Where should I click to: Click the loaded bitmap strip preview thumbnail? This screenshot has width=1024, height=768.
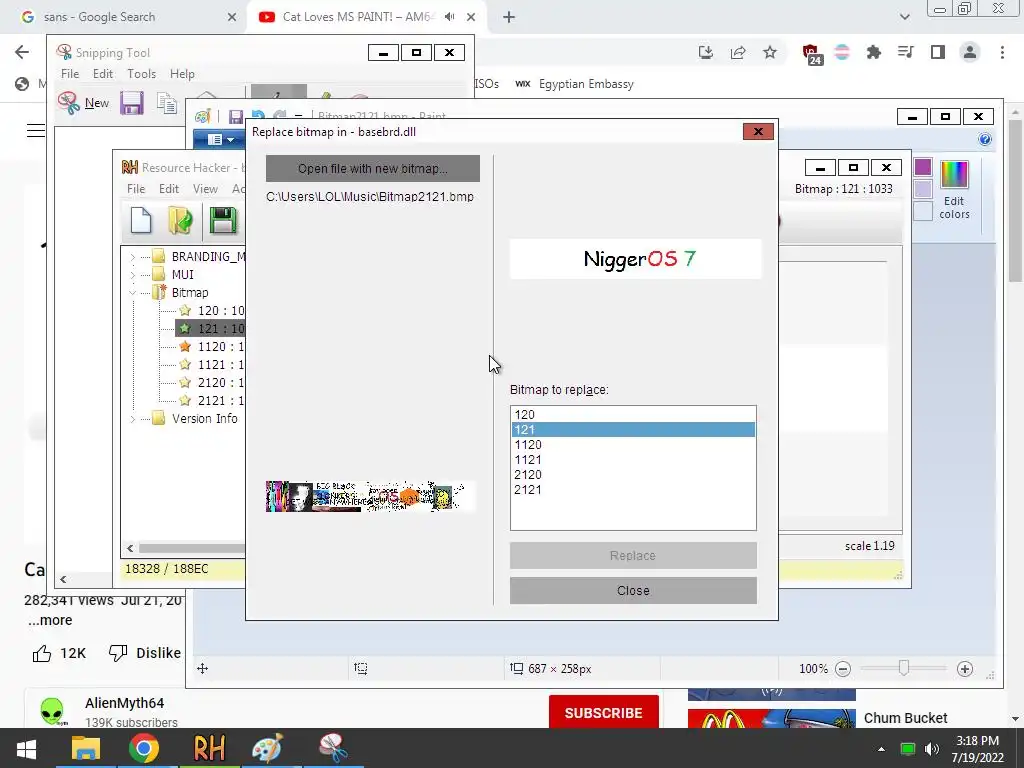tap(370, 496)
